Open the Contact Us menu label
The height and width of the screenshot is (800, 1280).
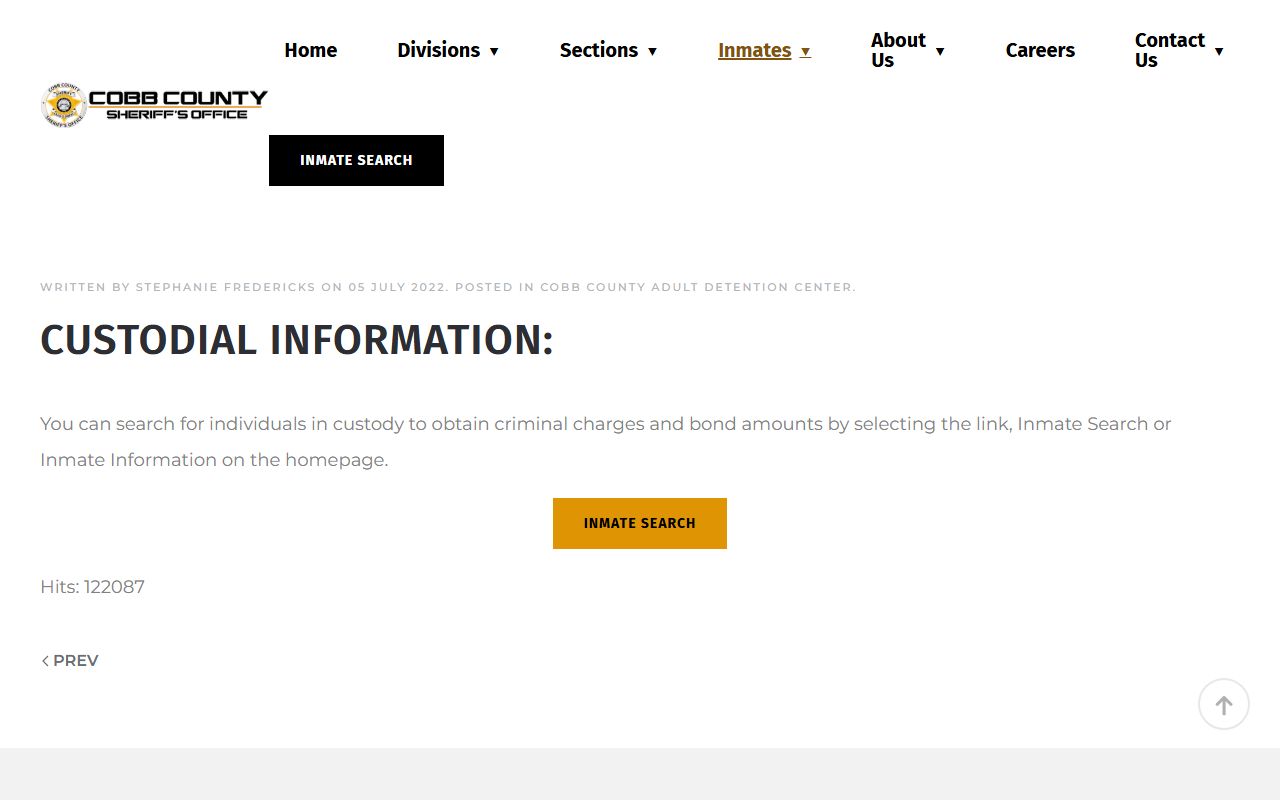[1169, 50]
